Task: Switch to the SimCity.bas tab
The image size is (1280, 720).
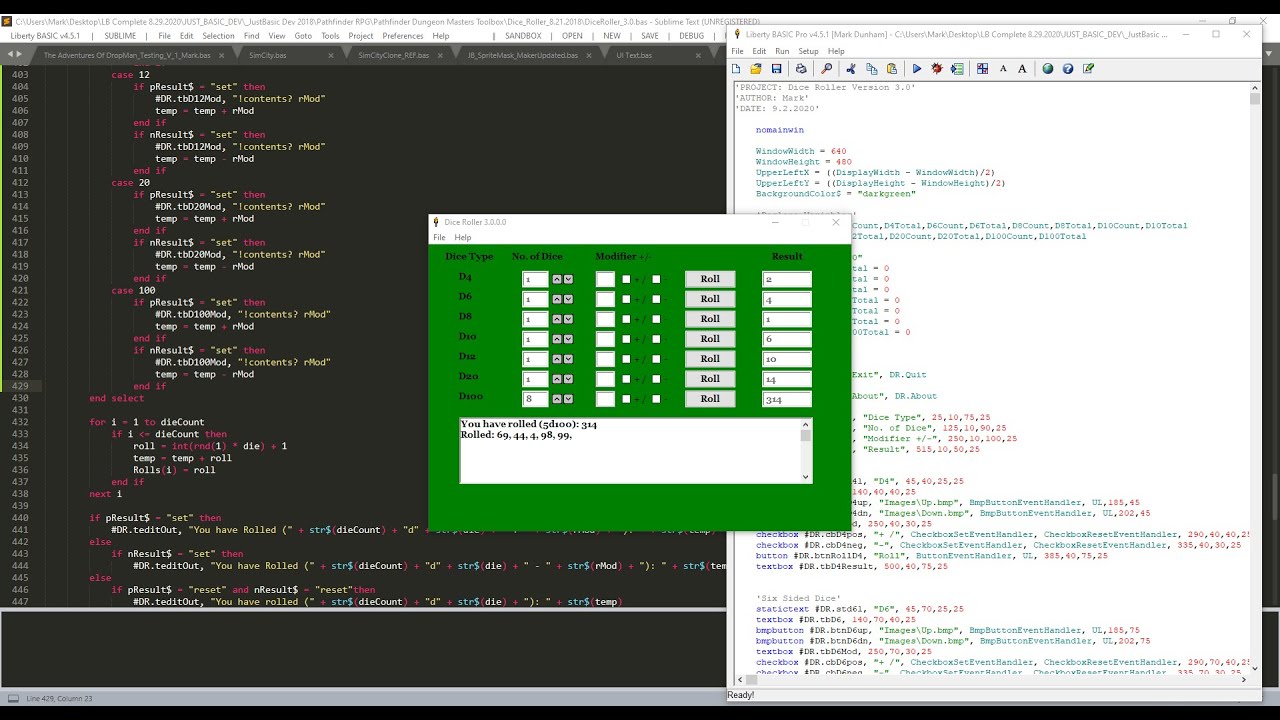Action: point(268,55)
